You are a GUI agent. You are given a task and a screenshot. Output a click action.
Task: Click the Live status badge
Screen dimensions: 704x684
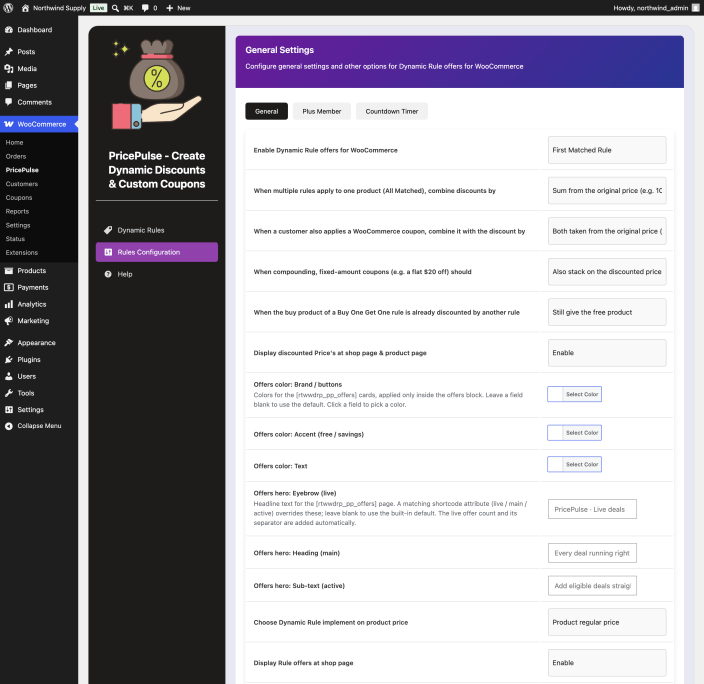(x=98, y=8)
